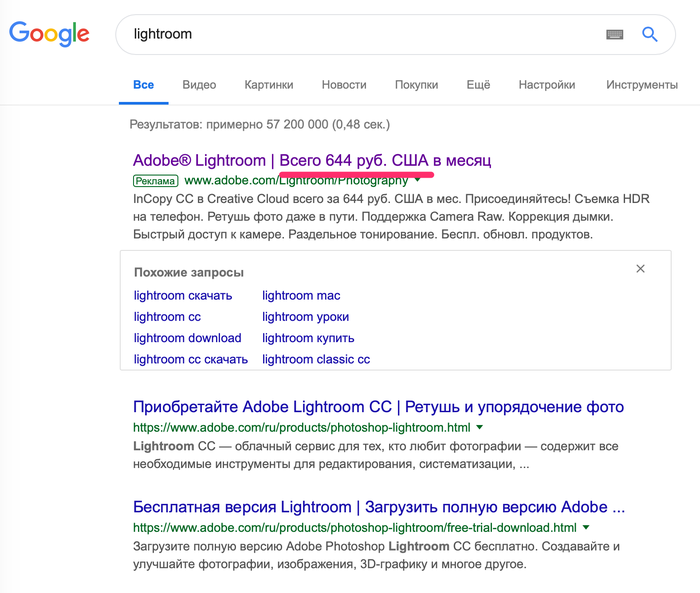The height and width of the screenshot is (593, 700).
Task: Click the Похожие запросы heading
Action: 189,272
